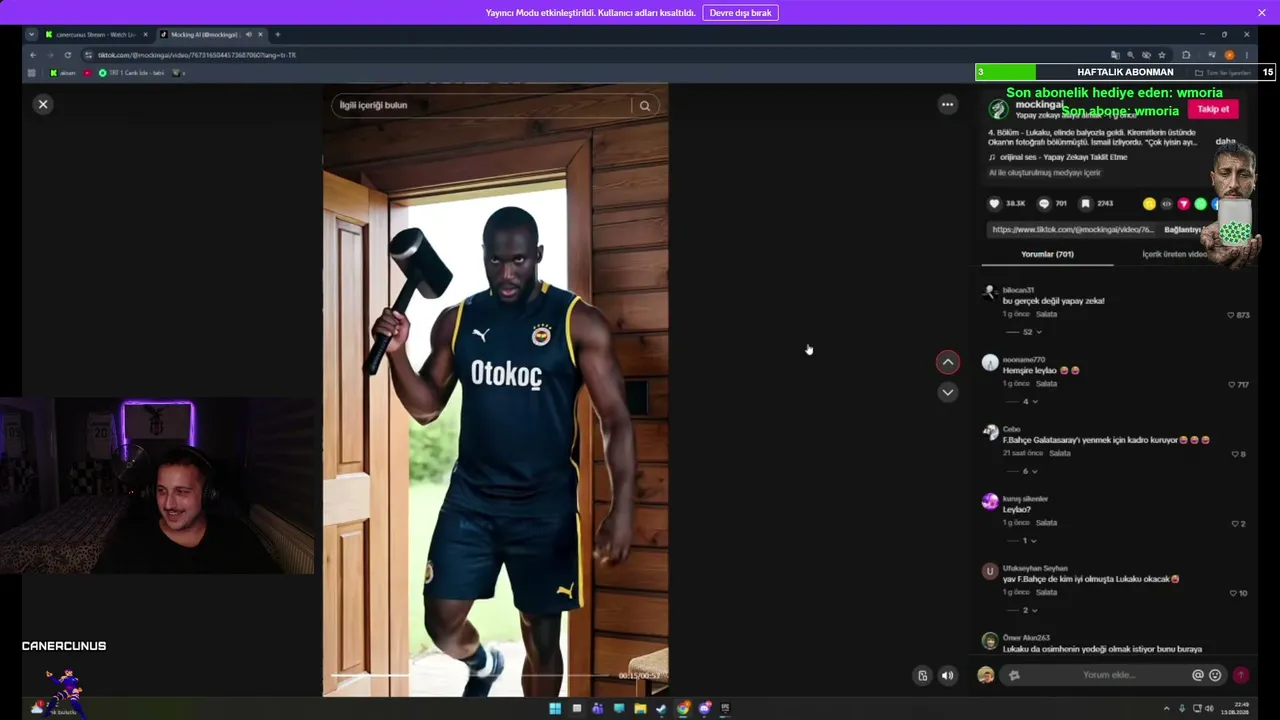Switch to the 'canercunus Stream' browser tab
Image resolution: width=1280 pixels, height=720 pixels.
coord(97,35)
